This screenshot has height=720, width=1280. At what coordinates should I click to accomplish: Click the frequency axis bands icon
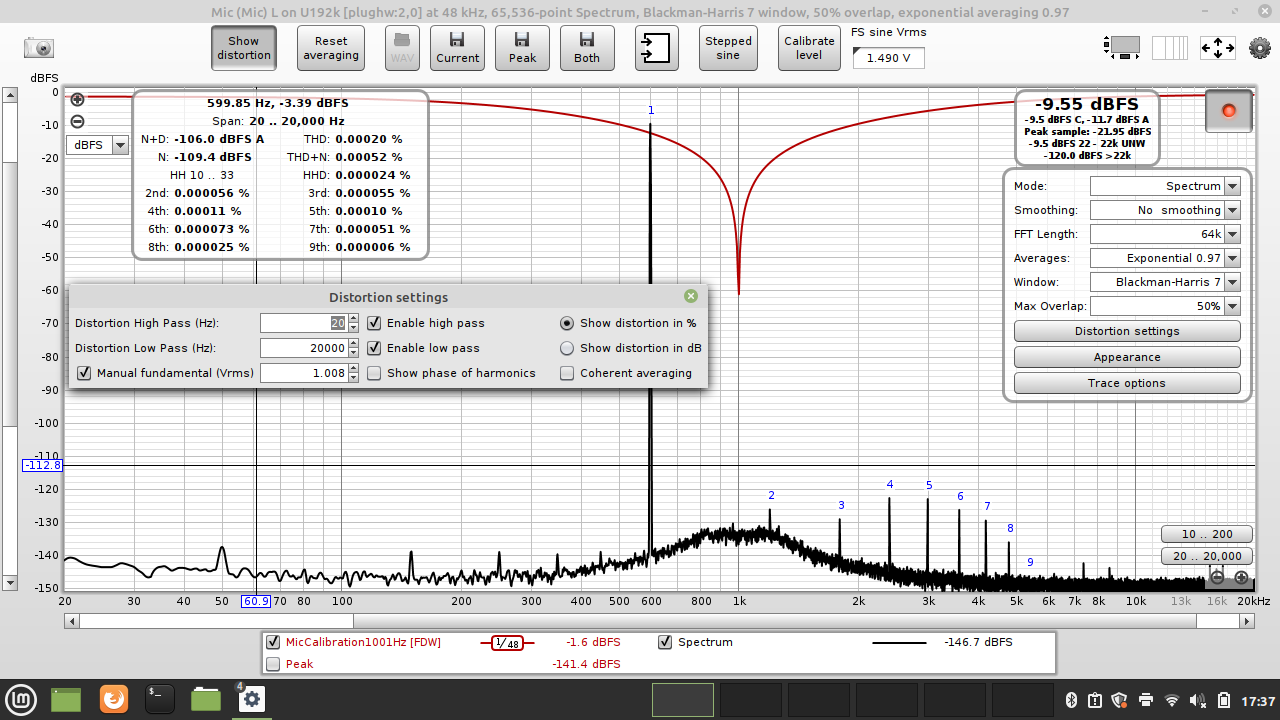pyautogui.click(x=1170, y=47)
